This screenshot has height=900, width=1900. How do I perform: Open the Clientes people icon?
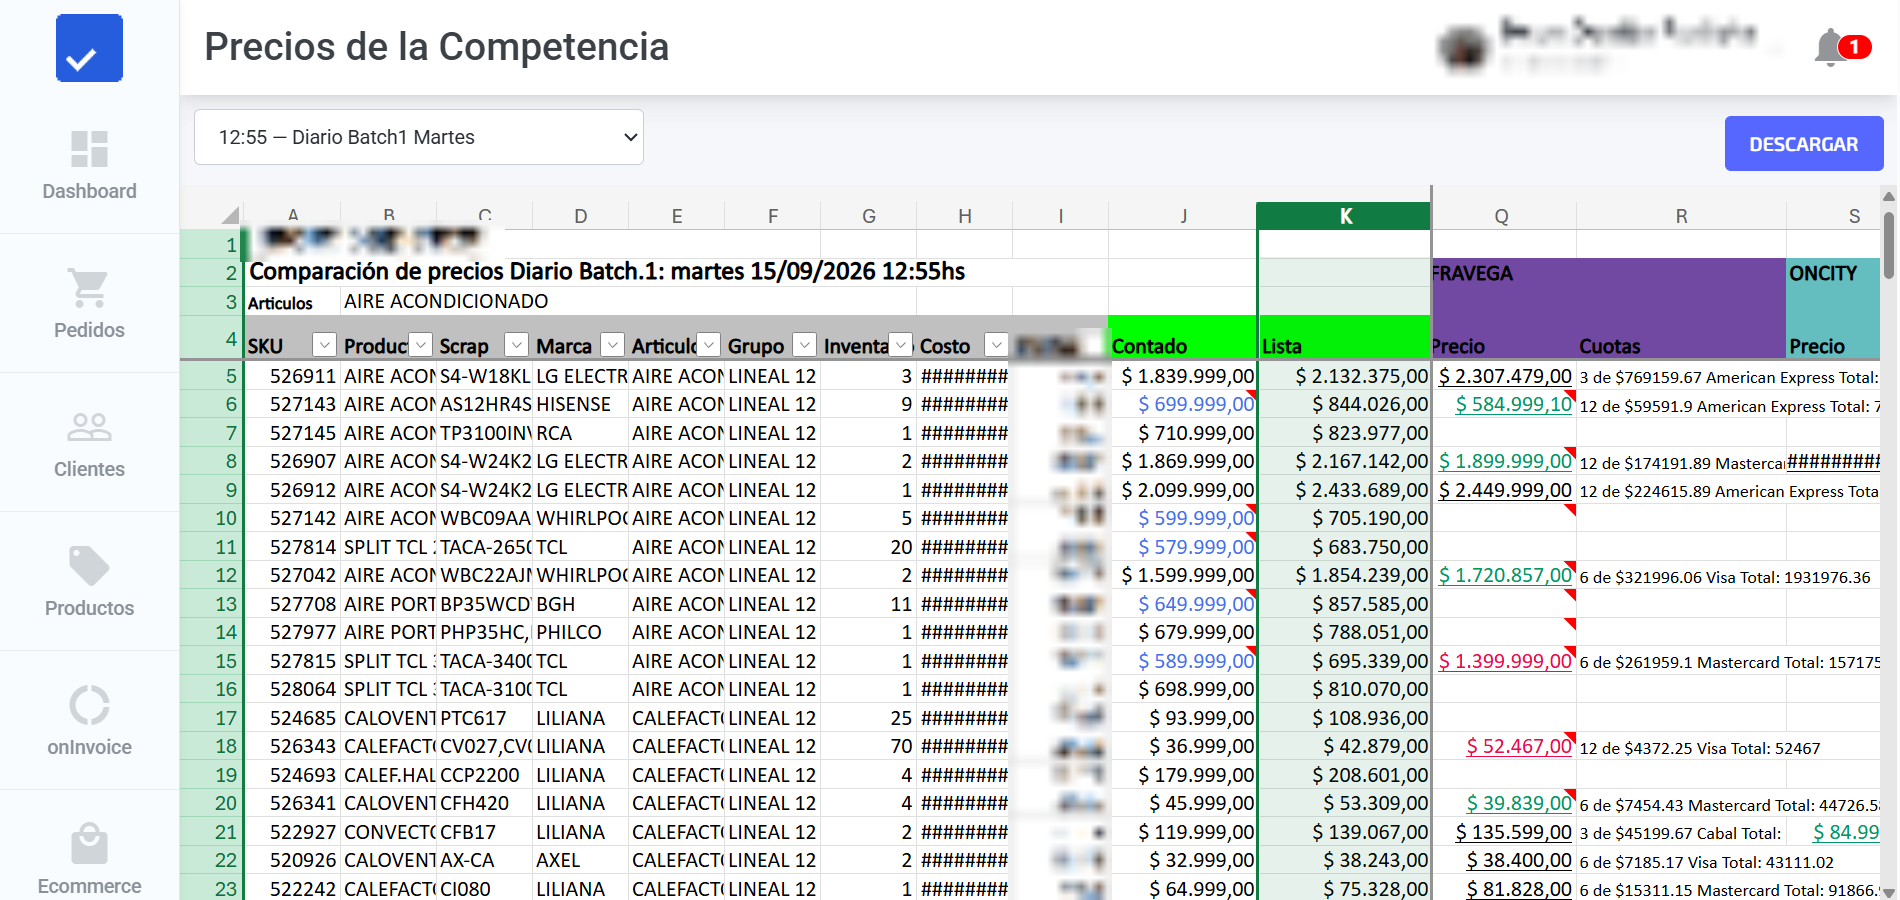coord(89,427)
